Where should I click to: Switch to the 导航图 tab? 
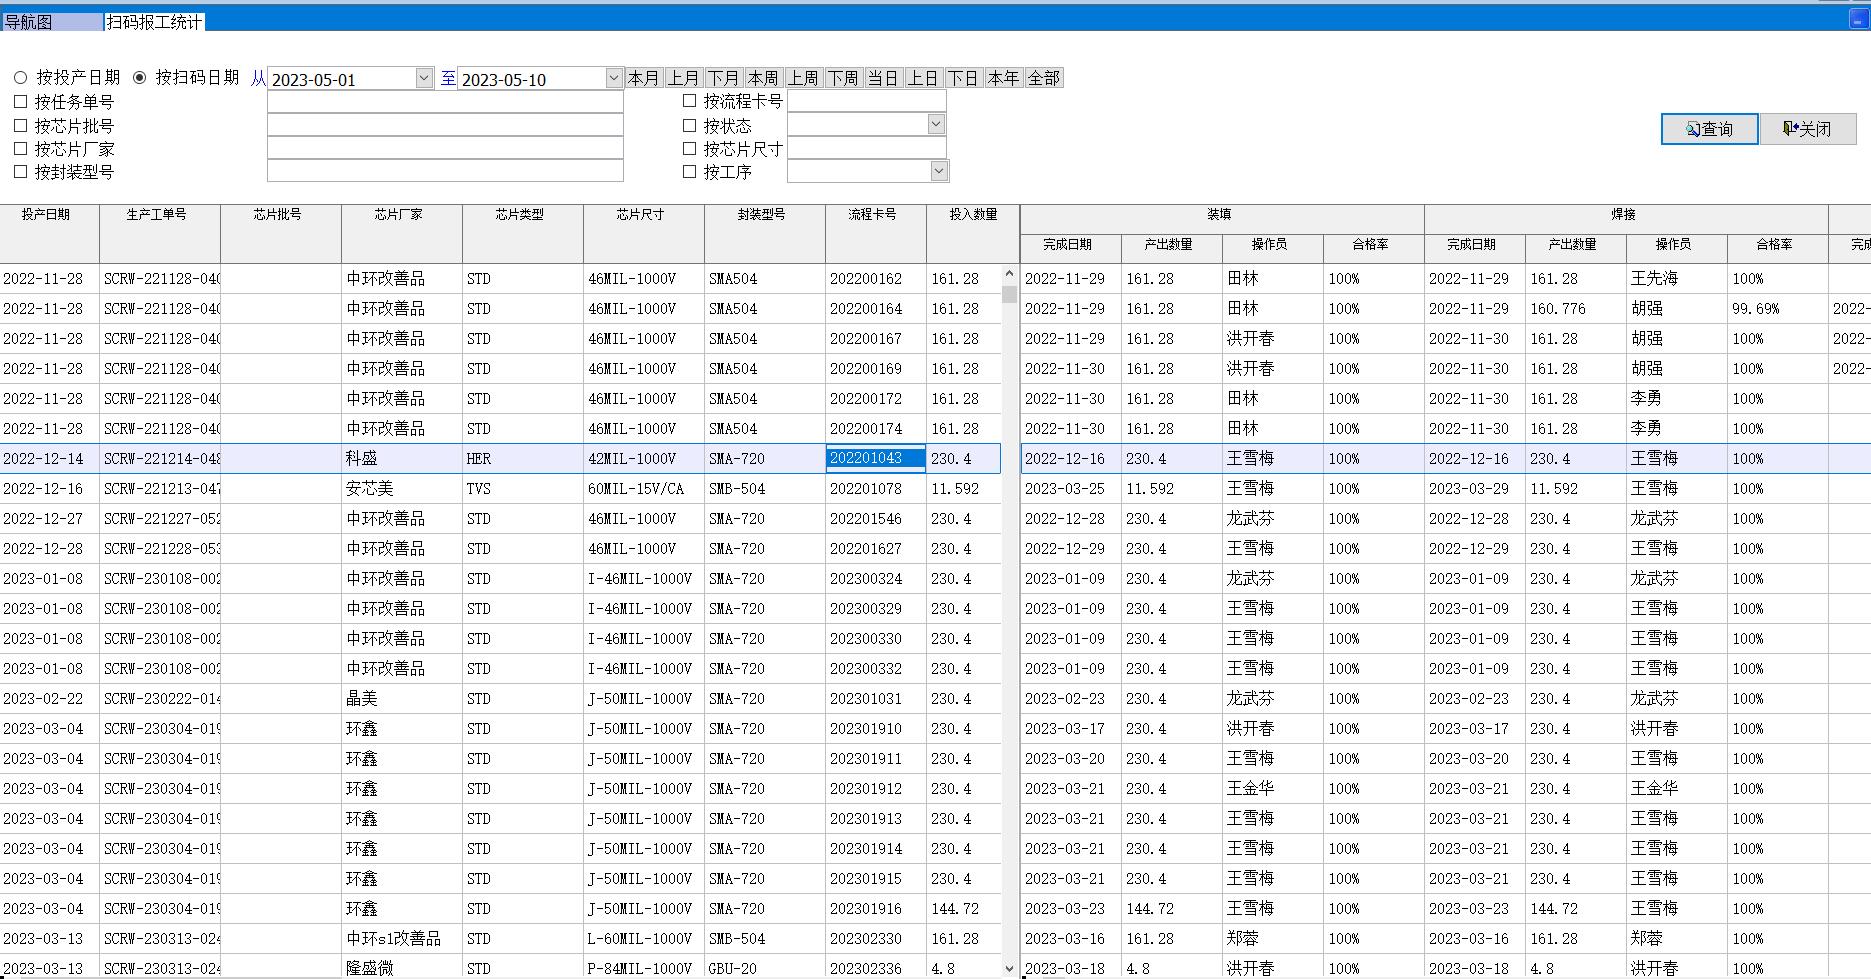point(30,22)
